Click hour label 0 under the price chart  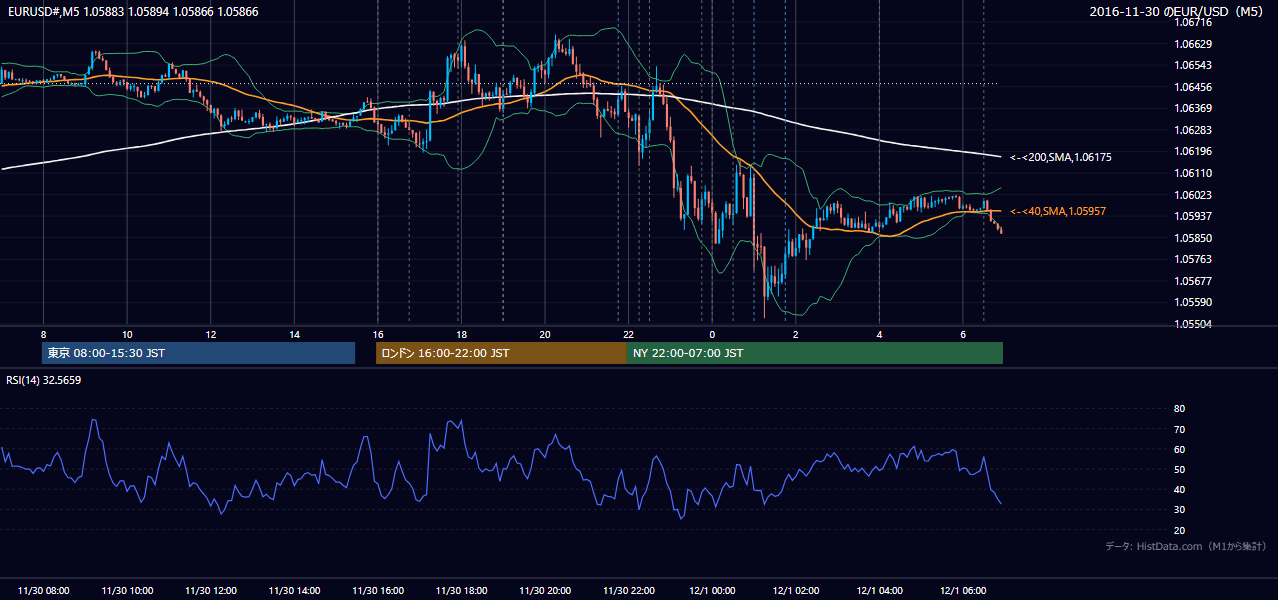click(x=712, y=334)
